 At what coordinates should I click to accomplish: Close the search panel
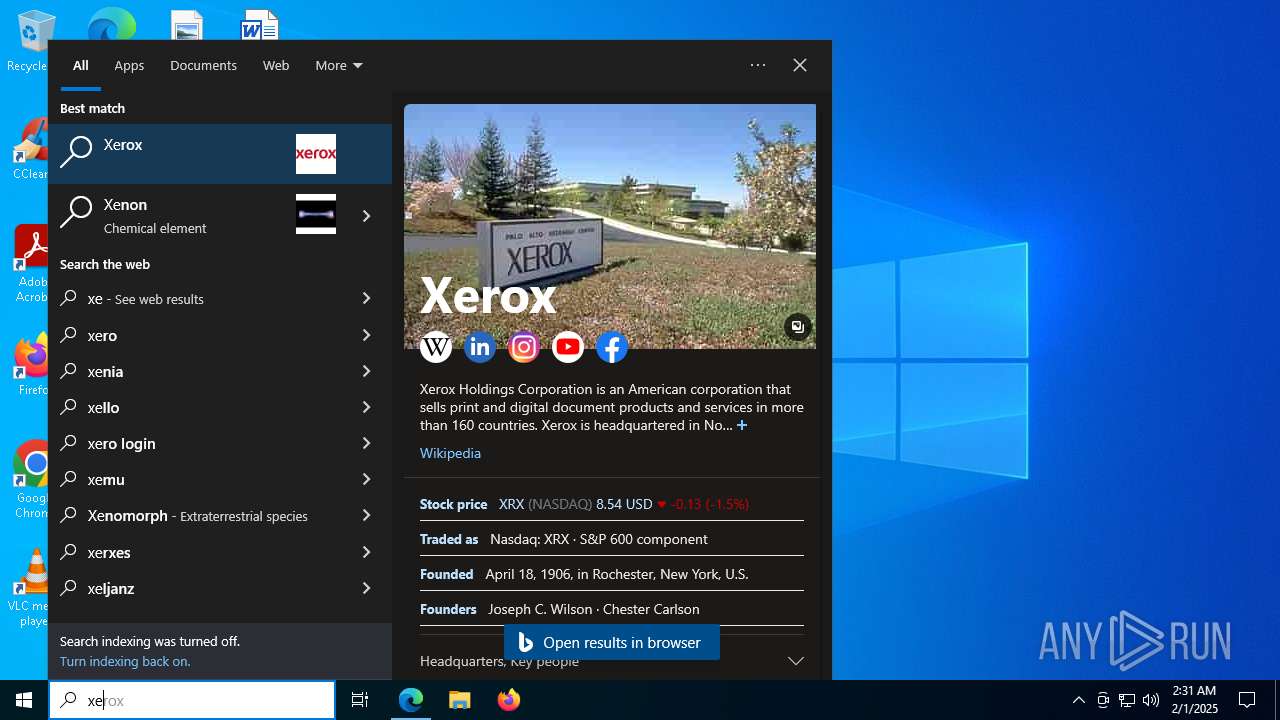pyautogui.click(x=800, y=65)
